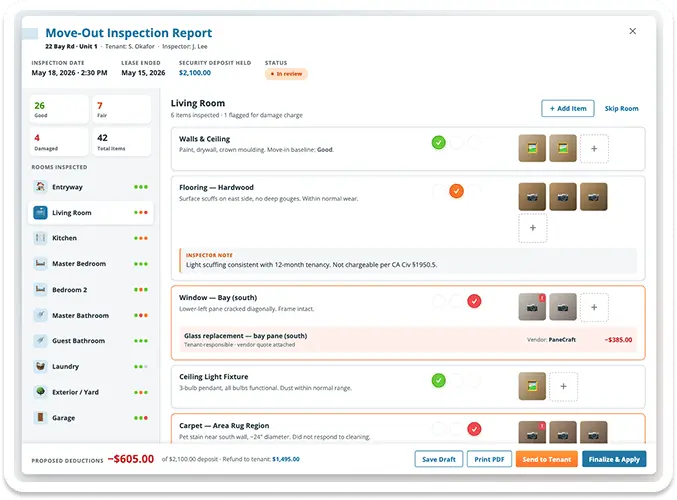Viewport: 677px width, 500px height.
Task: Click the −$605.00 proposed deductions total
Action: click(131, 459)
